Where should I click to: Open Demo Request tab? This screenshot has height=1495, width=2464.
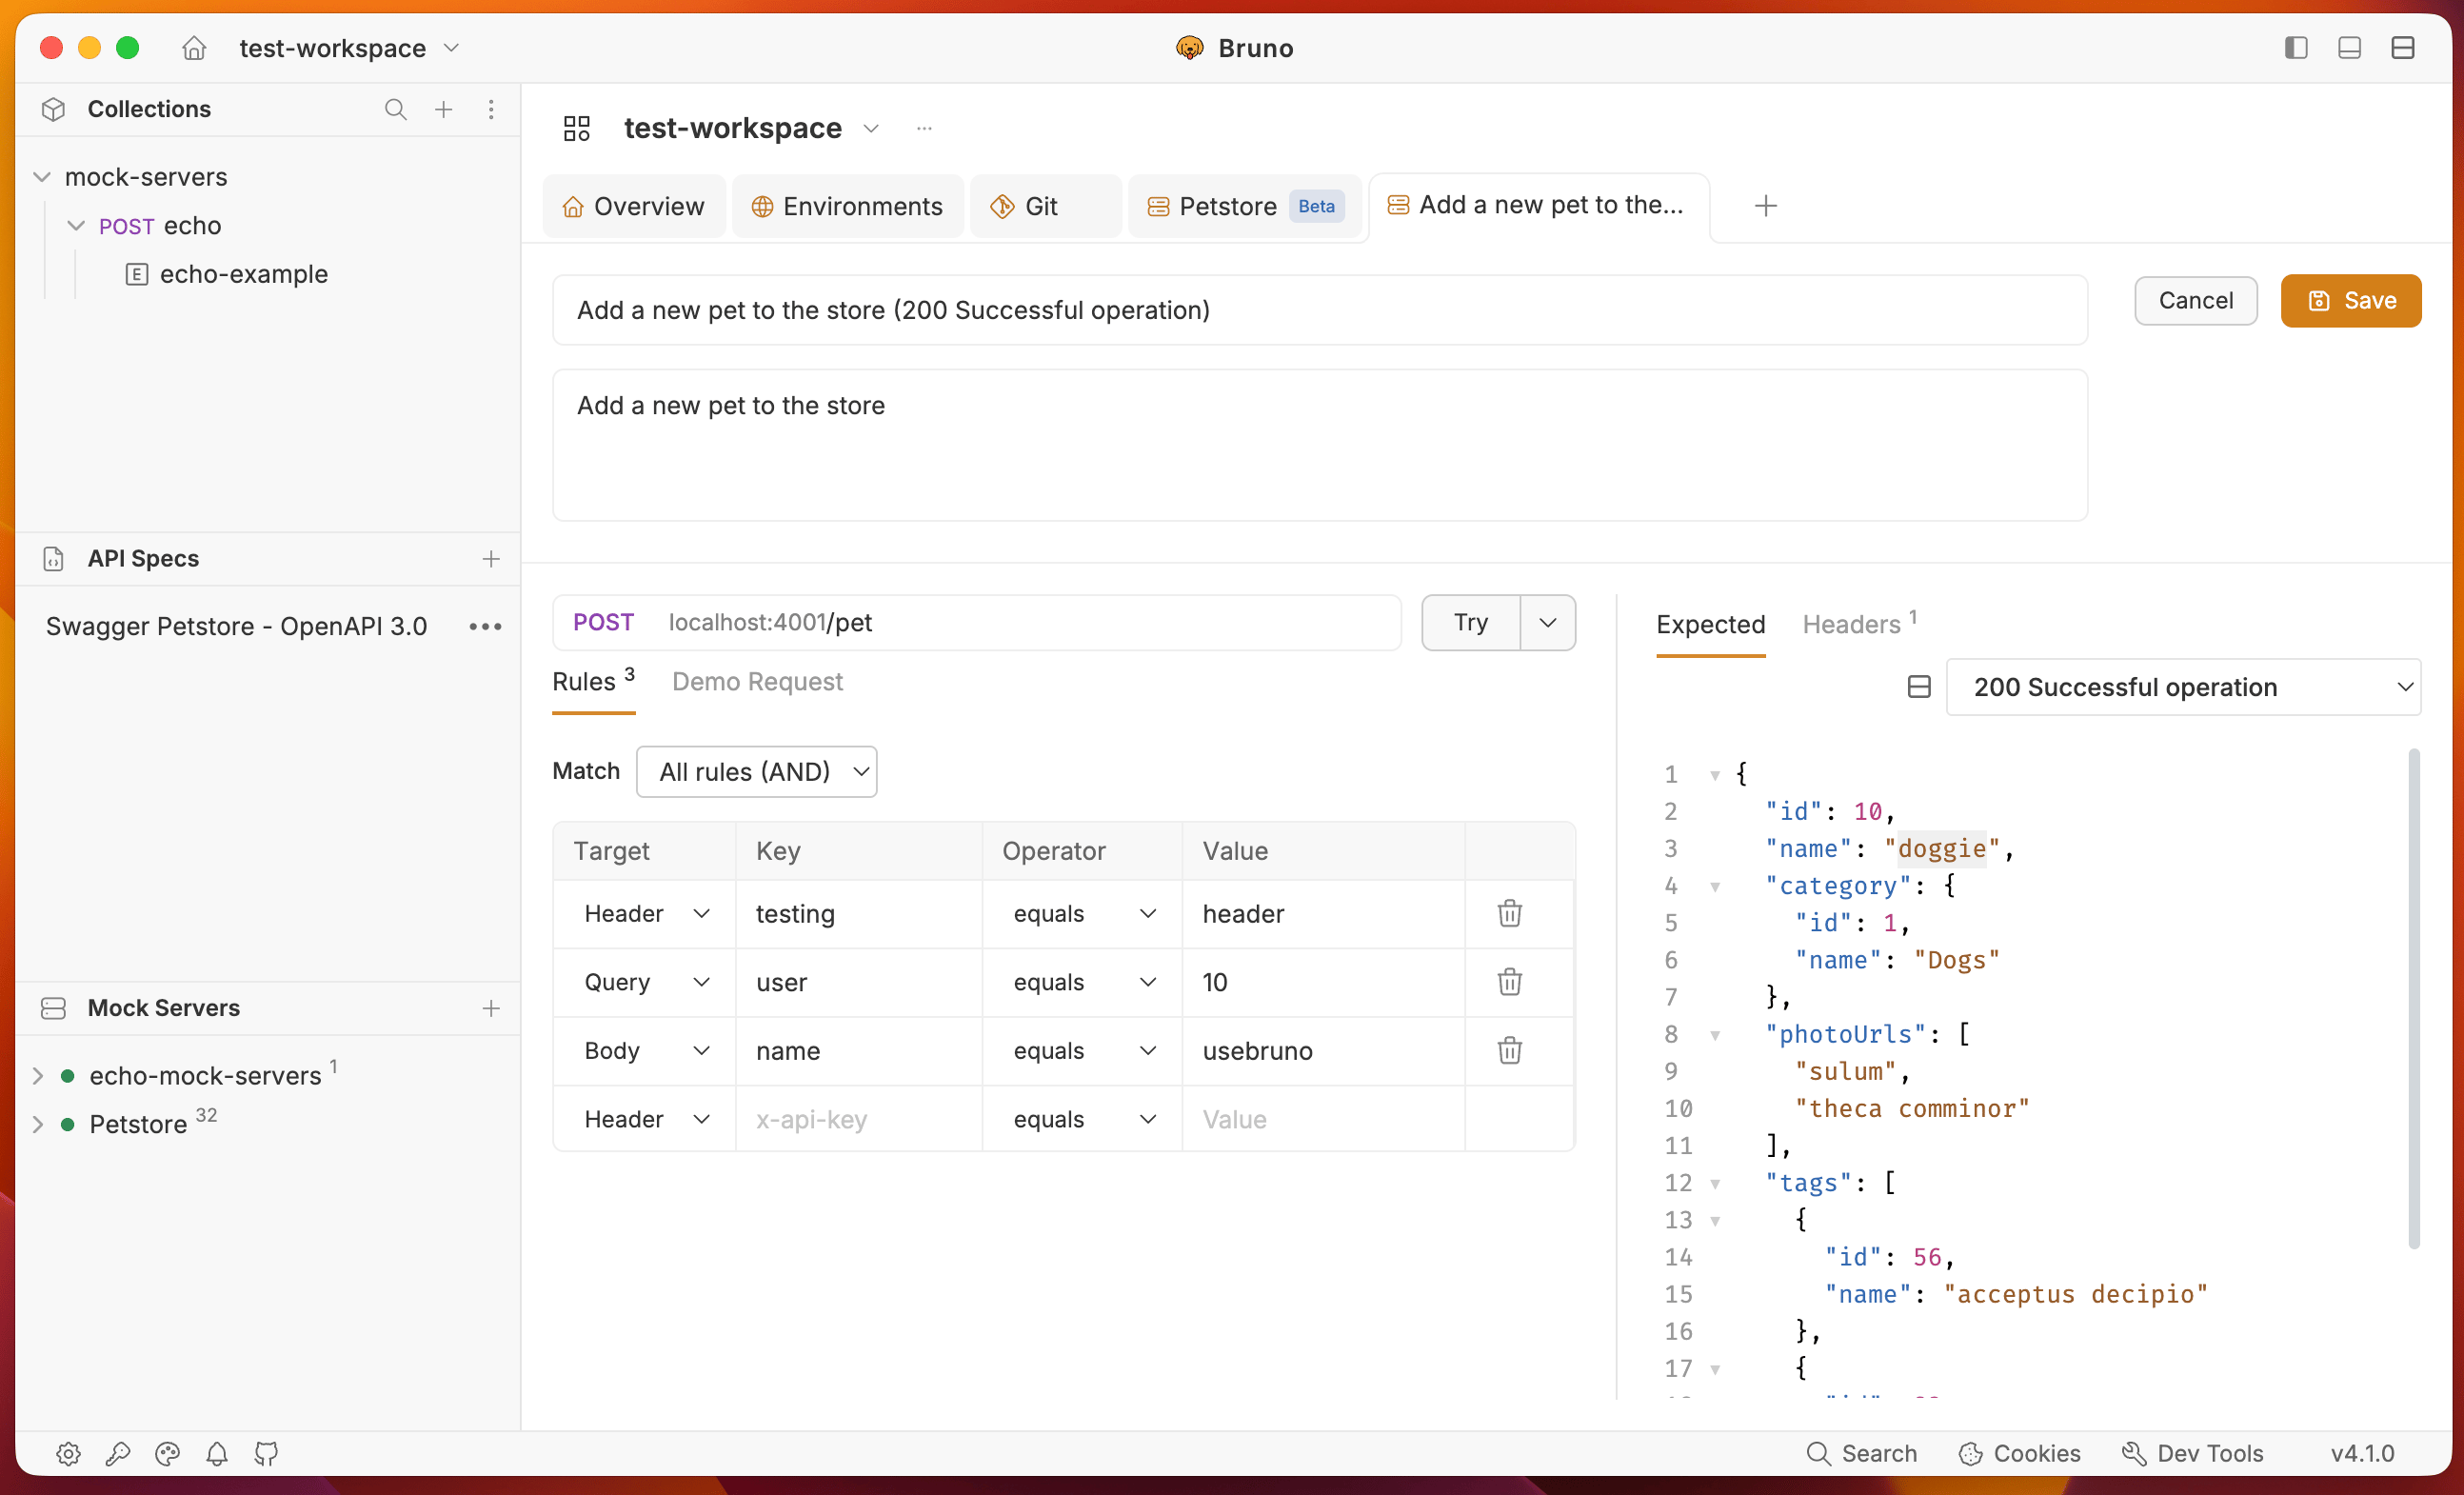point(757,682)
